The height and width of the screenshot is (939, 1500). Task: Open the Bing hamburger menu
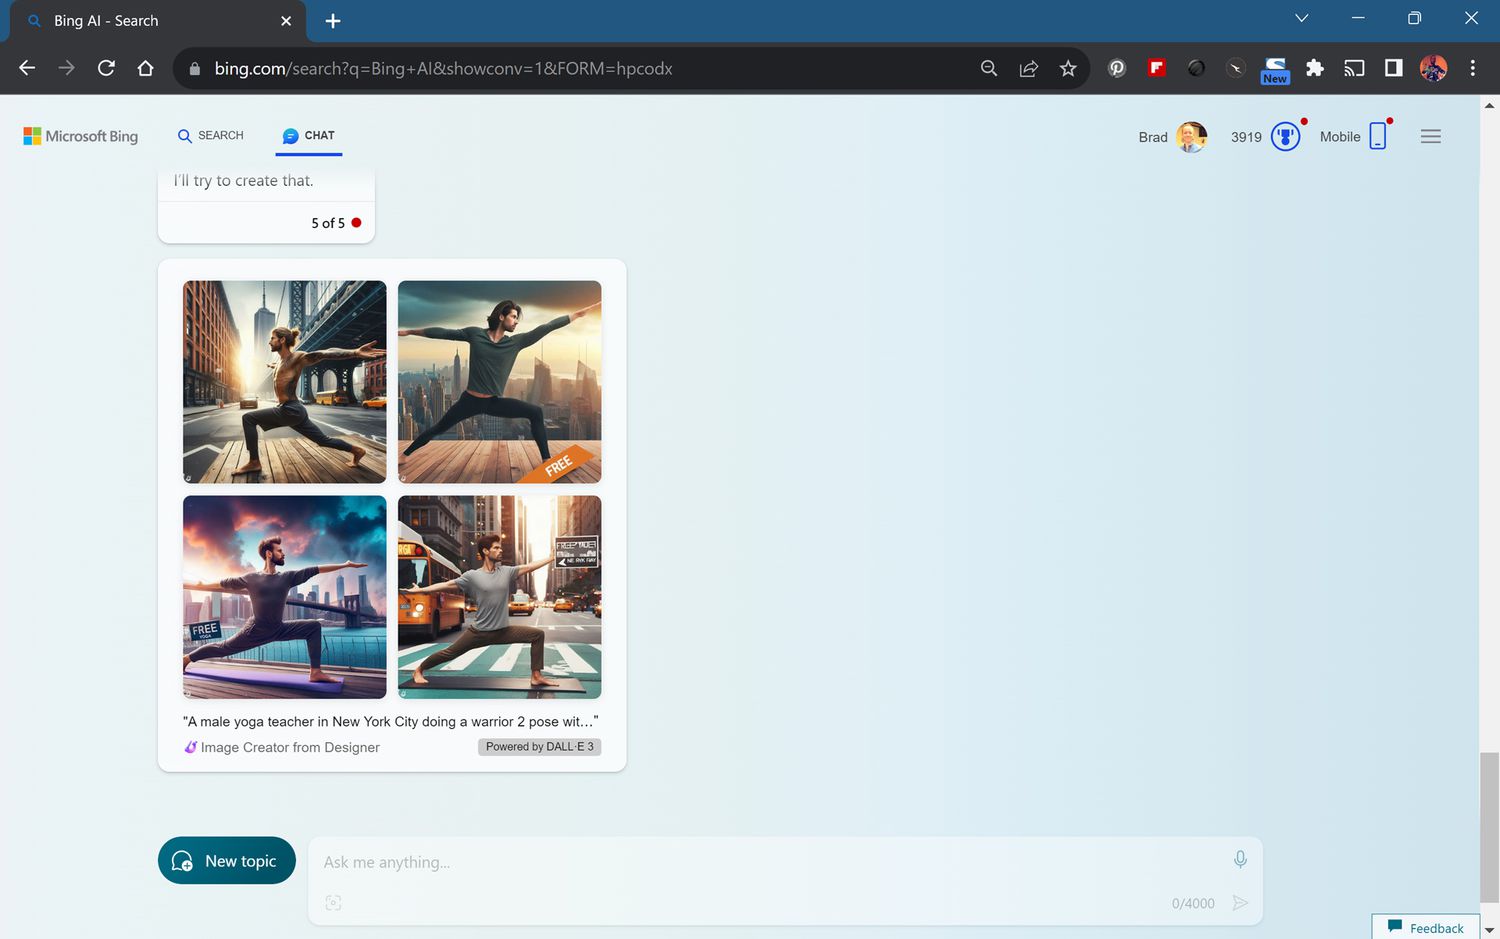[1430, 137]
